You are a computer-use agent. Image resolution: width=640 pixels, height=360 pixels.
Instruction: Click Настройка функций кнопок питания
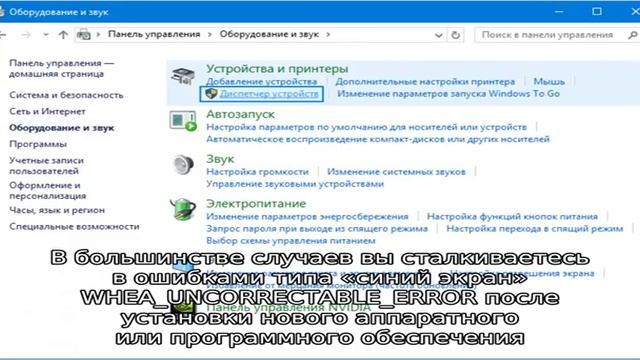point(512,216)
